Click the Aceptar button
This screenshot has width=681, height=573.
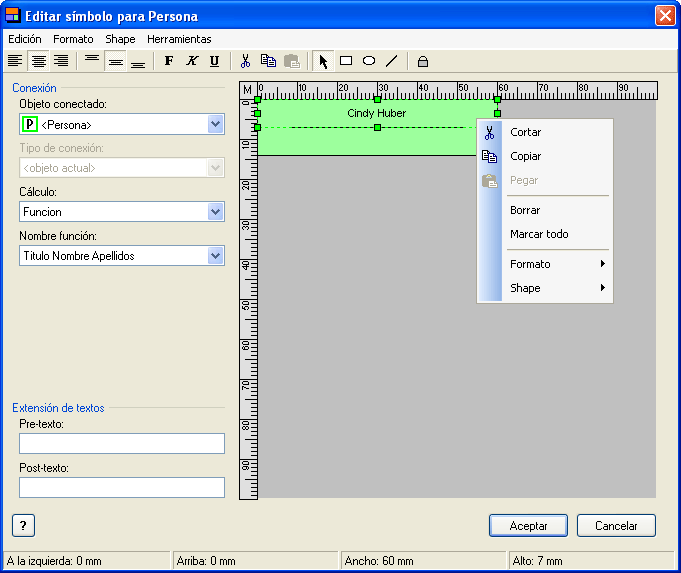(528, 526)
